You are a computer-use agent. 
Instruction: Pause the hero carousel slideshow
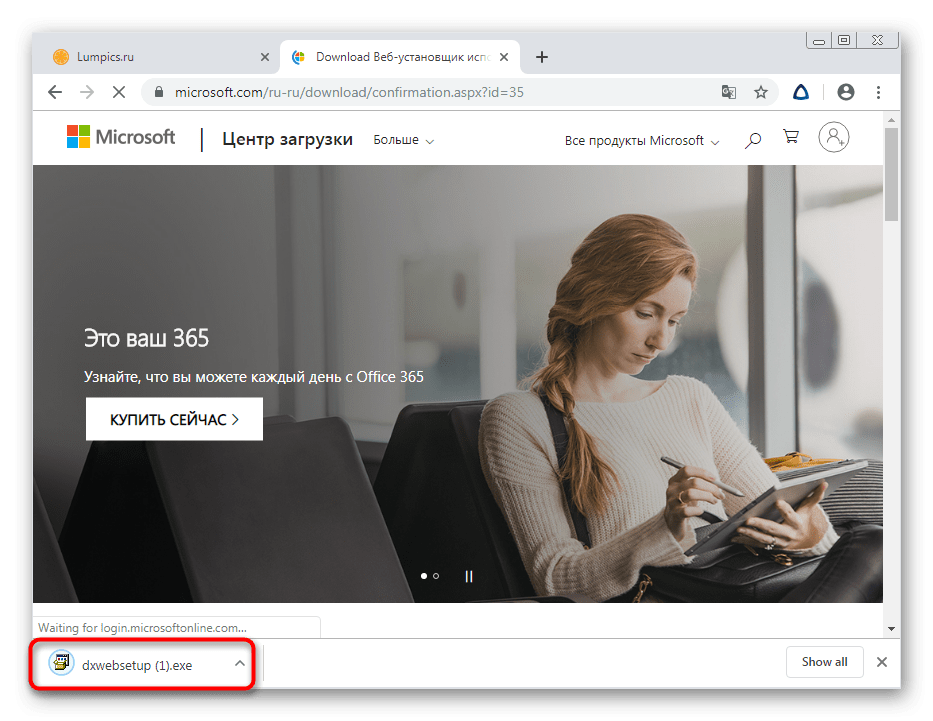click(468, 576)
